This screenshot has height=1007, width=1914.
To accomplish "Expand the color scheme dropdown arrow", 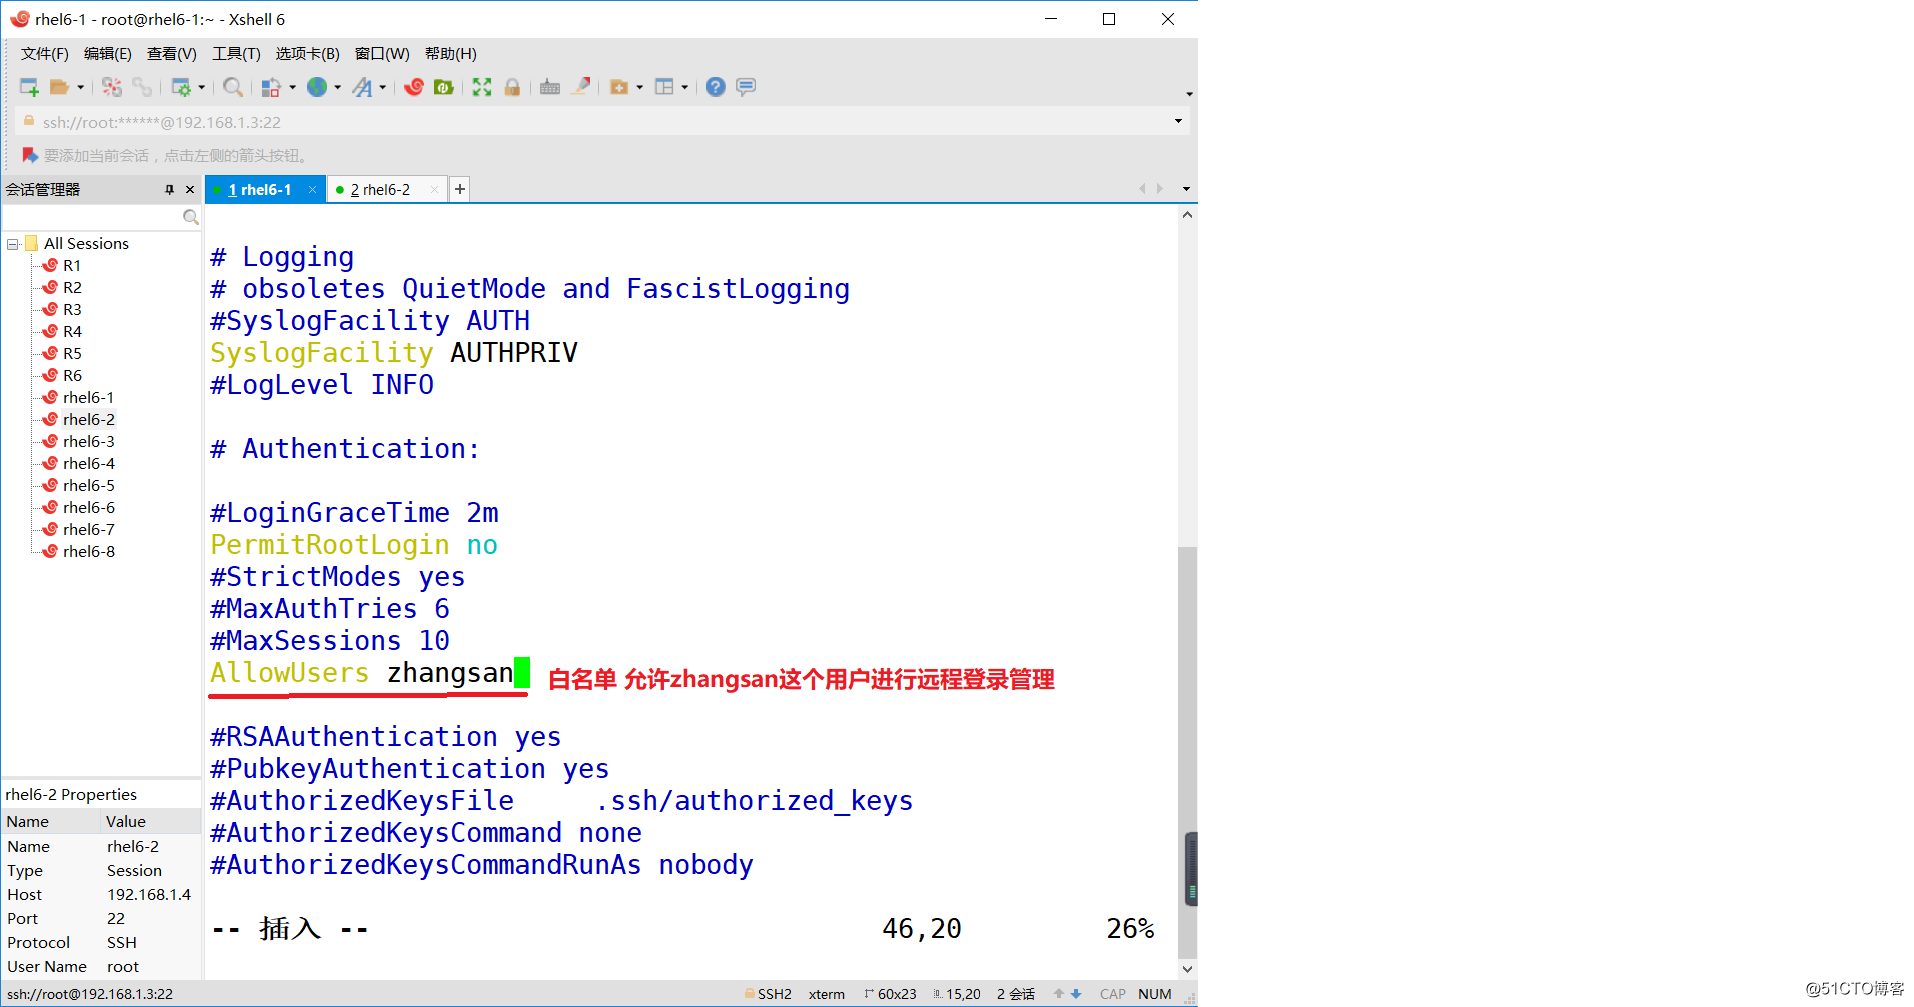I will [292, 87].
